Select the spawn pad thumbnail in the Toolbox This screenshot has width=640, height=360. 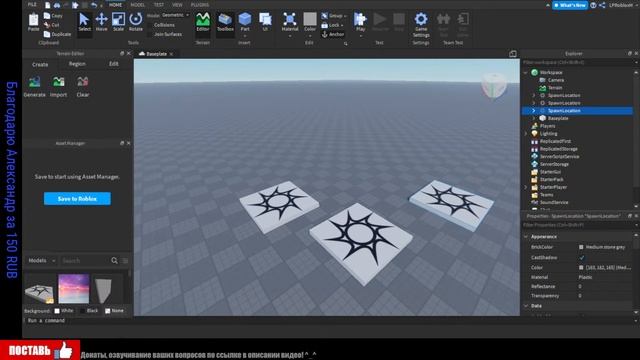tap(39, 289)
